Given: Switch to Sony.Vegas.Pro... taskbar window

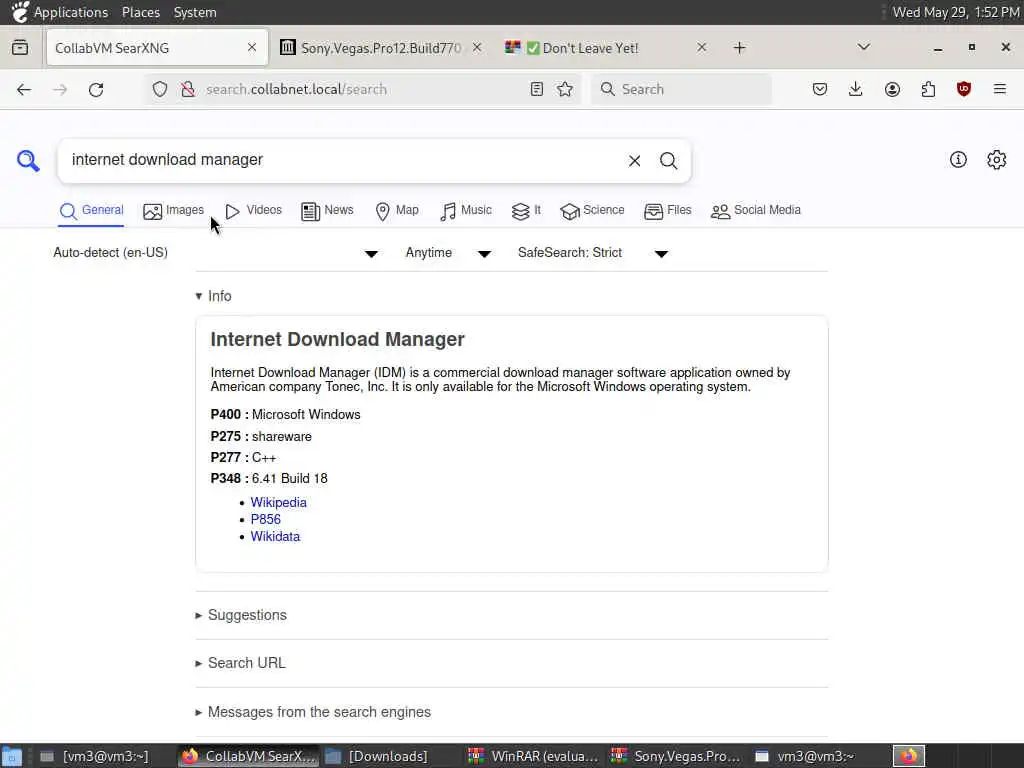Looking at the screenshot, I should pyautogui.click(x=677, y=756).
